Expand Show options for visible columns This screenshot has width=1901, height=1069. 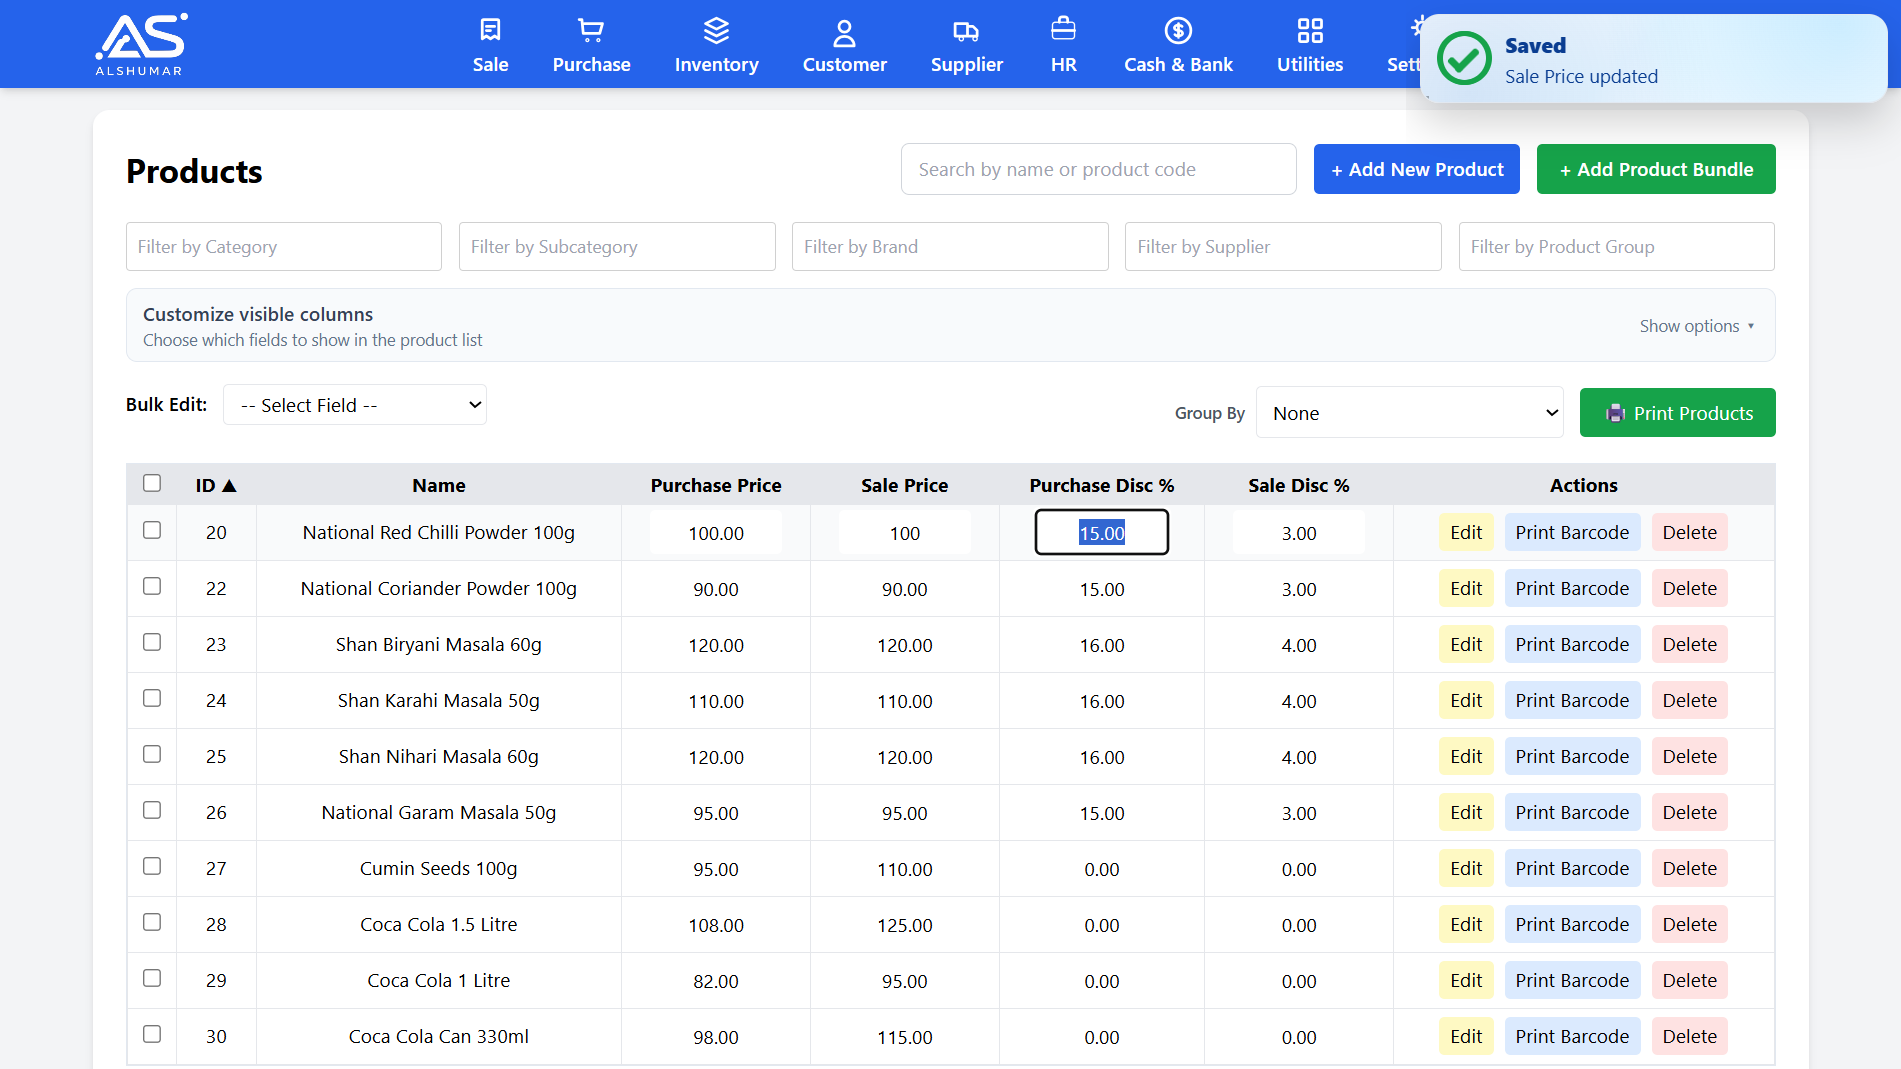1696,325
